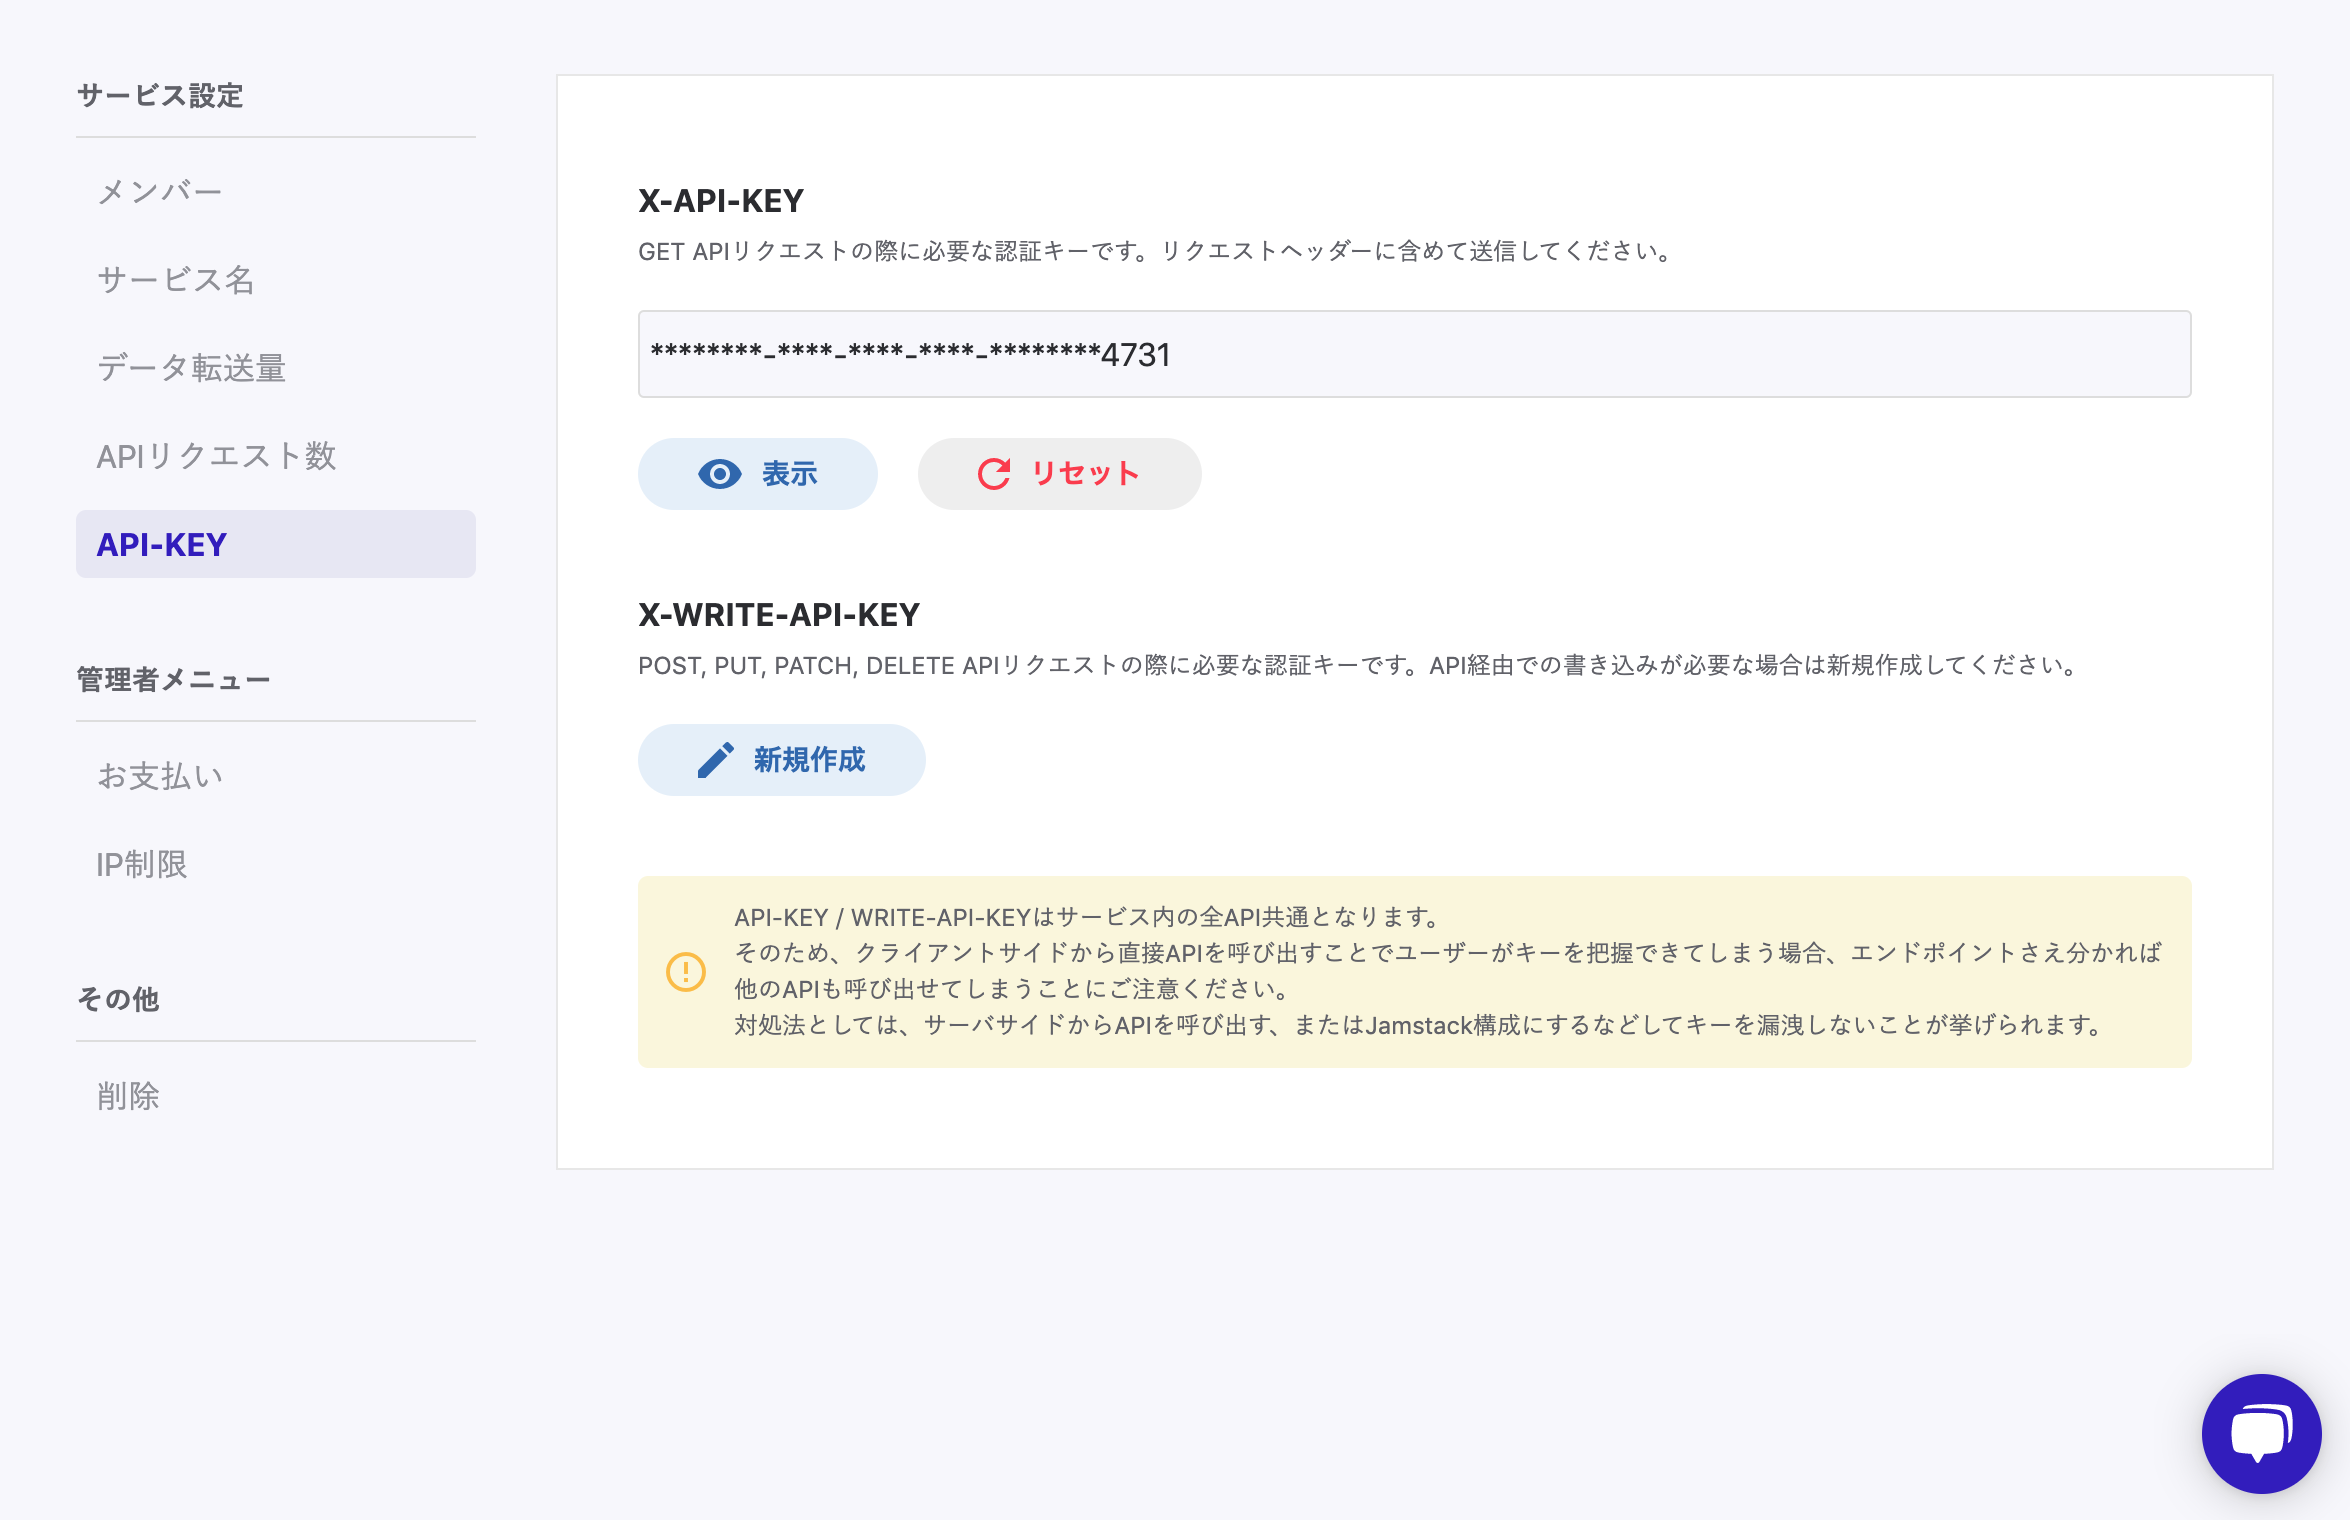Go to IP制限 settings

(142, 864)
